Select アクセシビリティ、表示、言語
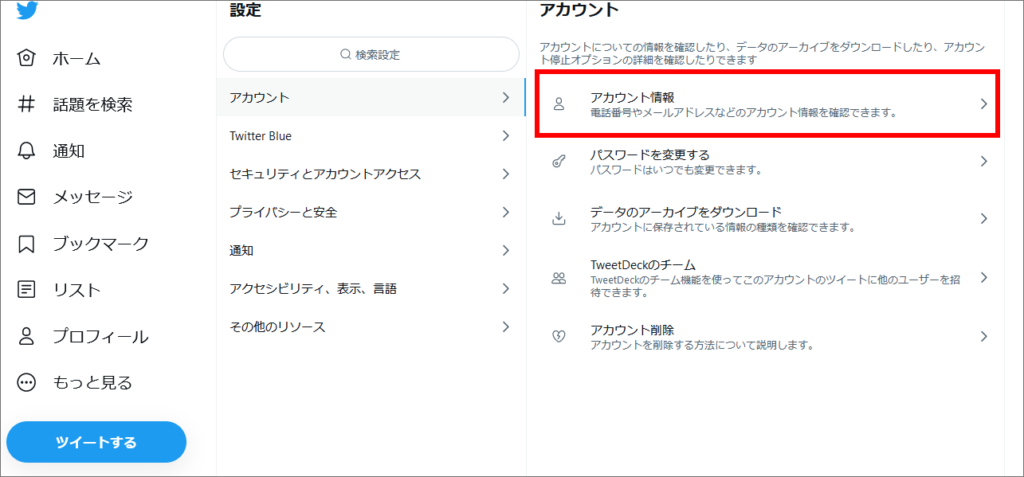Viewport: 1024px width, 477px height. point(371,288)
